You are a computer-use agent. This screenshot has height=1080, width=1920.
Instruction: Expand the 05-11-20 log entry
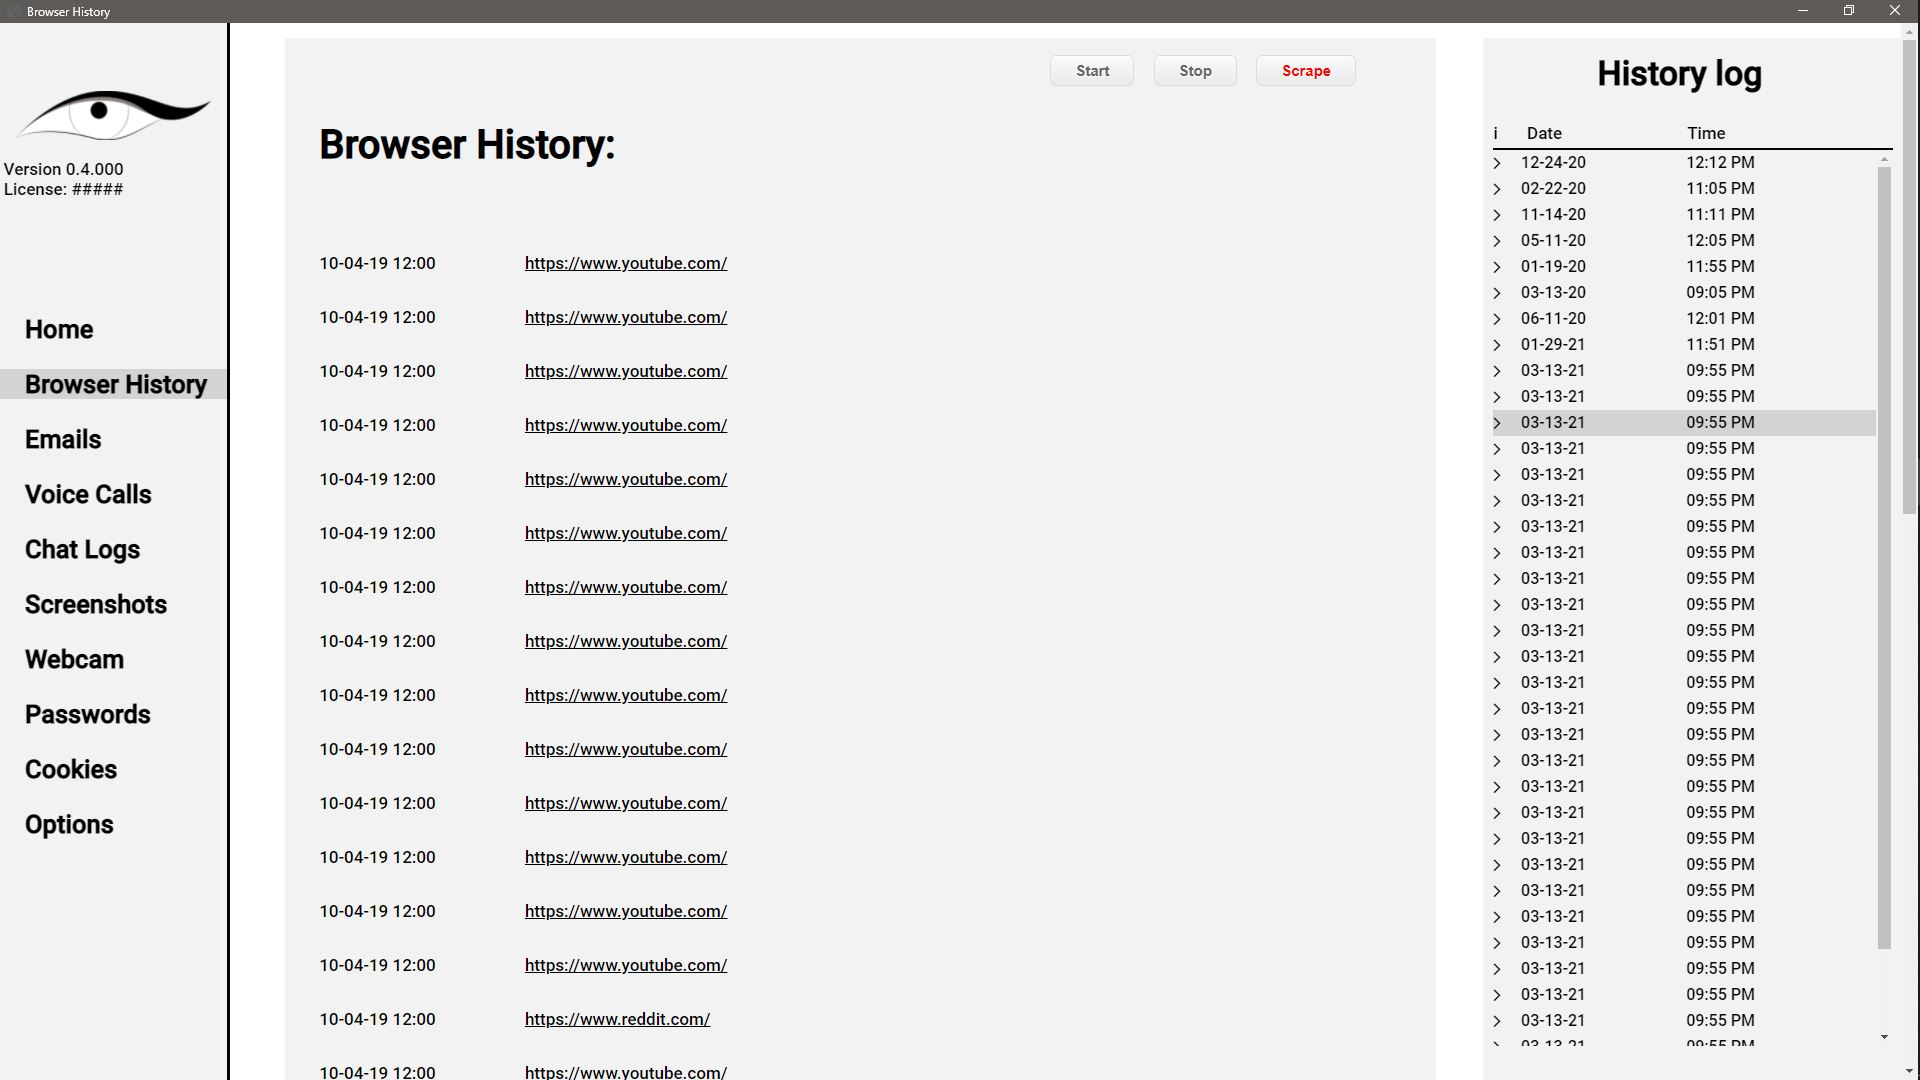coord(1497,241)
